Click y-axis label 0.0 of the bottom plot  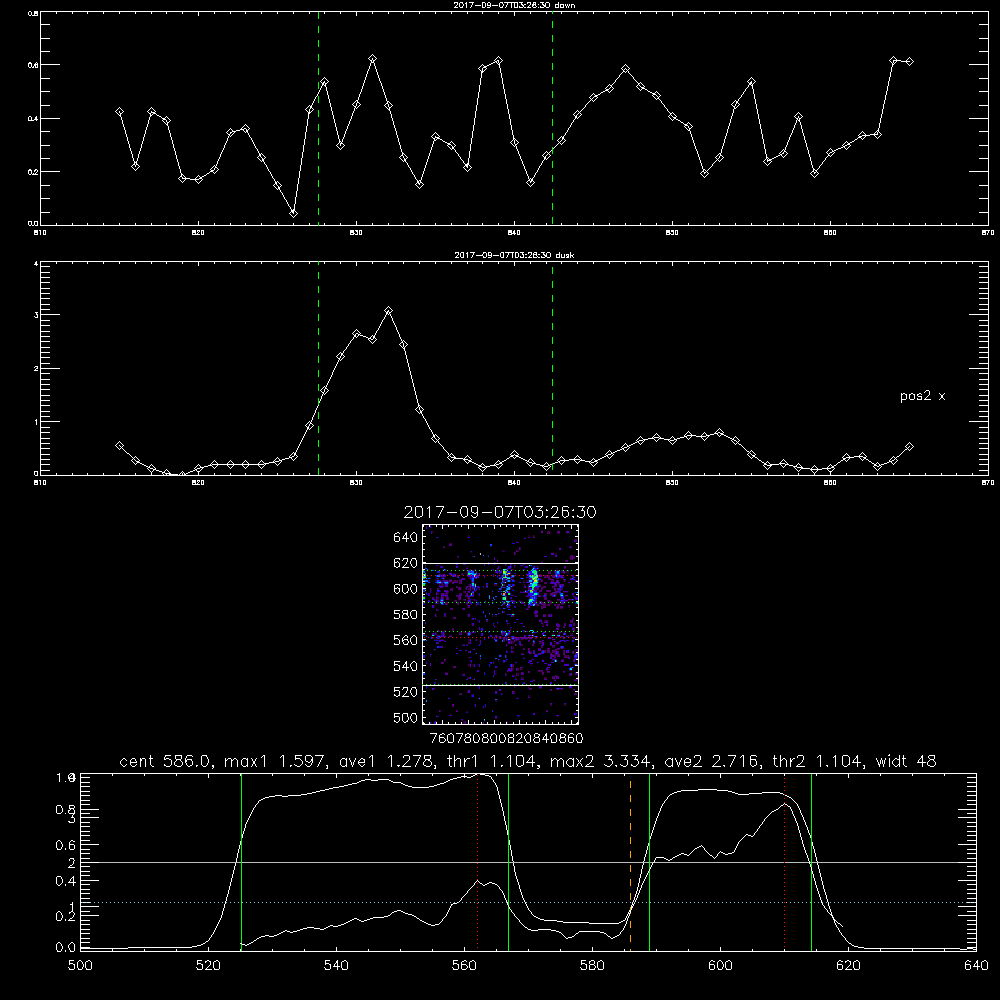tap(66, 948)
